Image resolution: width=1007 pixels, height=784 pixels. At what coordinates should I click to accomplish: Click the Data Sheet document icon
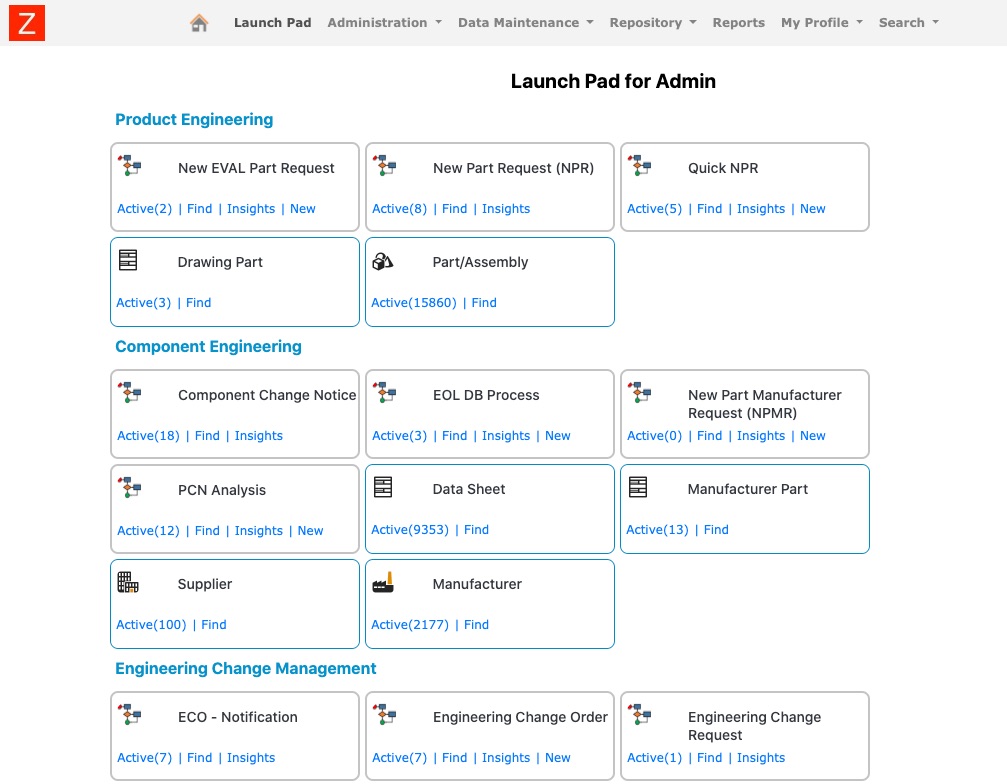click(x=383, y=487)
